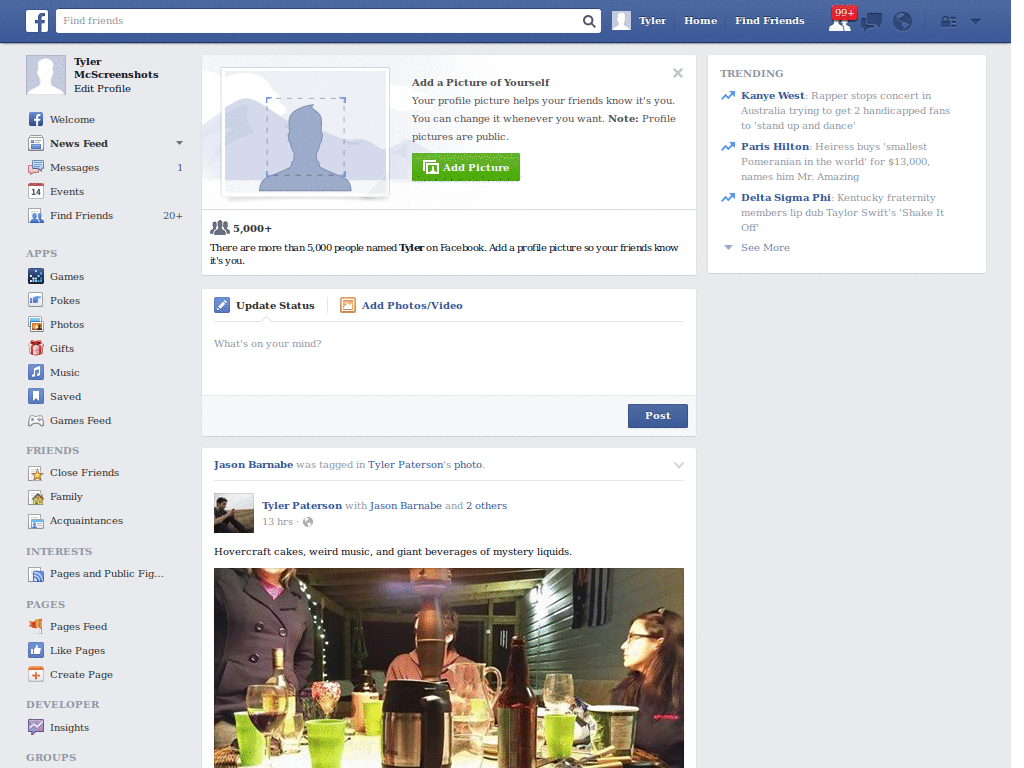Viewport: 1024px width, 768px height.
Task: Open the privacy shortcuts lock icon
Action: pos(948,22)
